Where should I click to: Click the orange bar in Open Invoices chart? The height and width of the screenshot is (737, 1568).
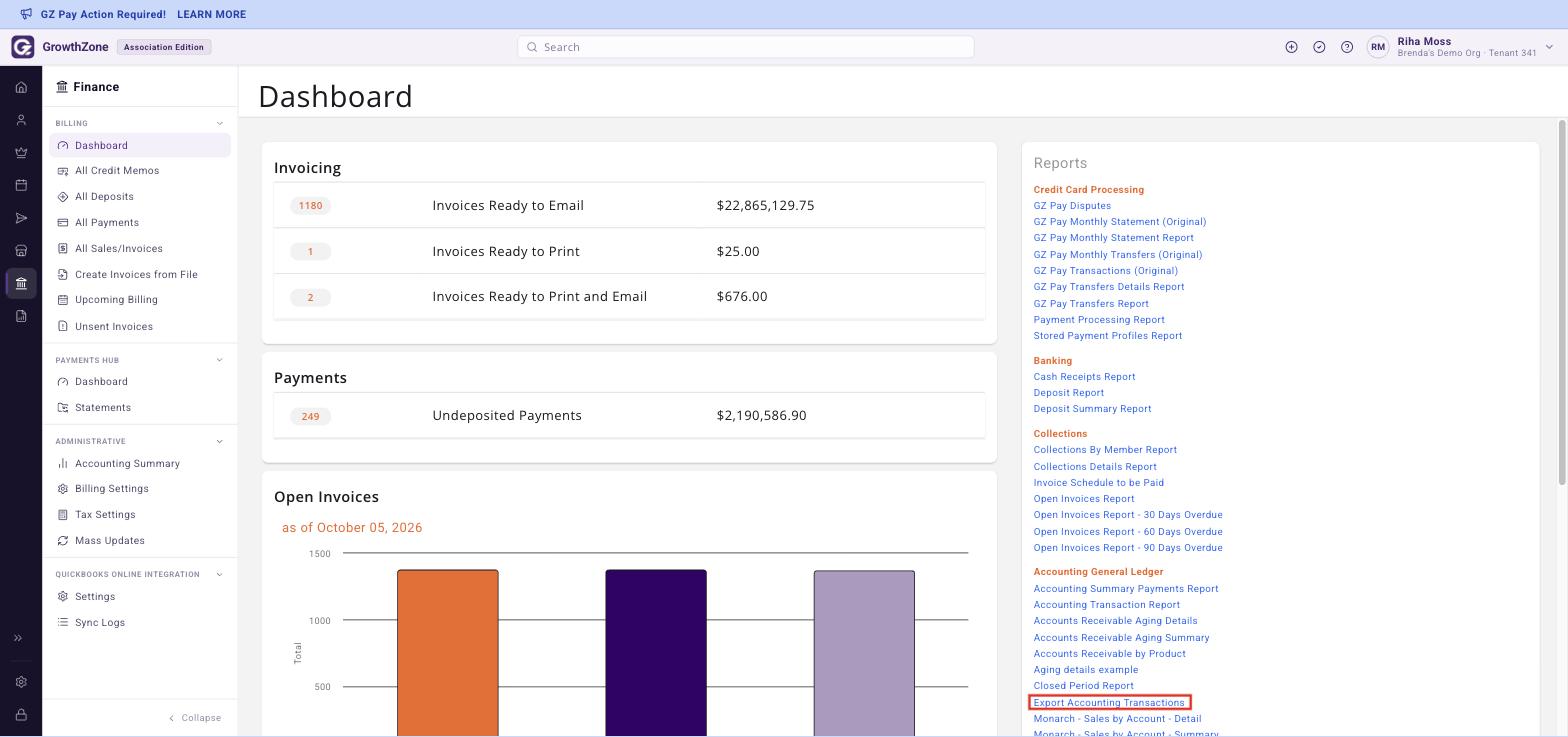[448, 653]
